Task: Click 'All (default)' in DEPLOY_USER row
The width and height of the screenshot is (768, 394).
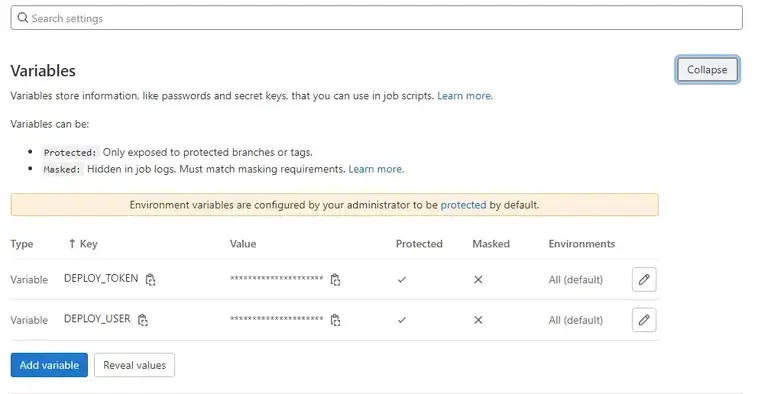Action: 576,320
